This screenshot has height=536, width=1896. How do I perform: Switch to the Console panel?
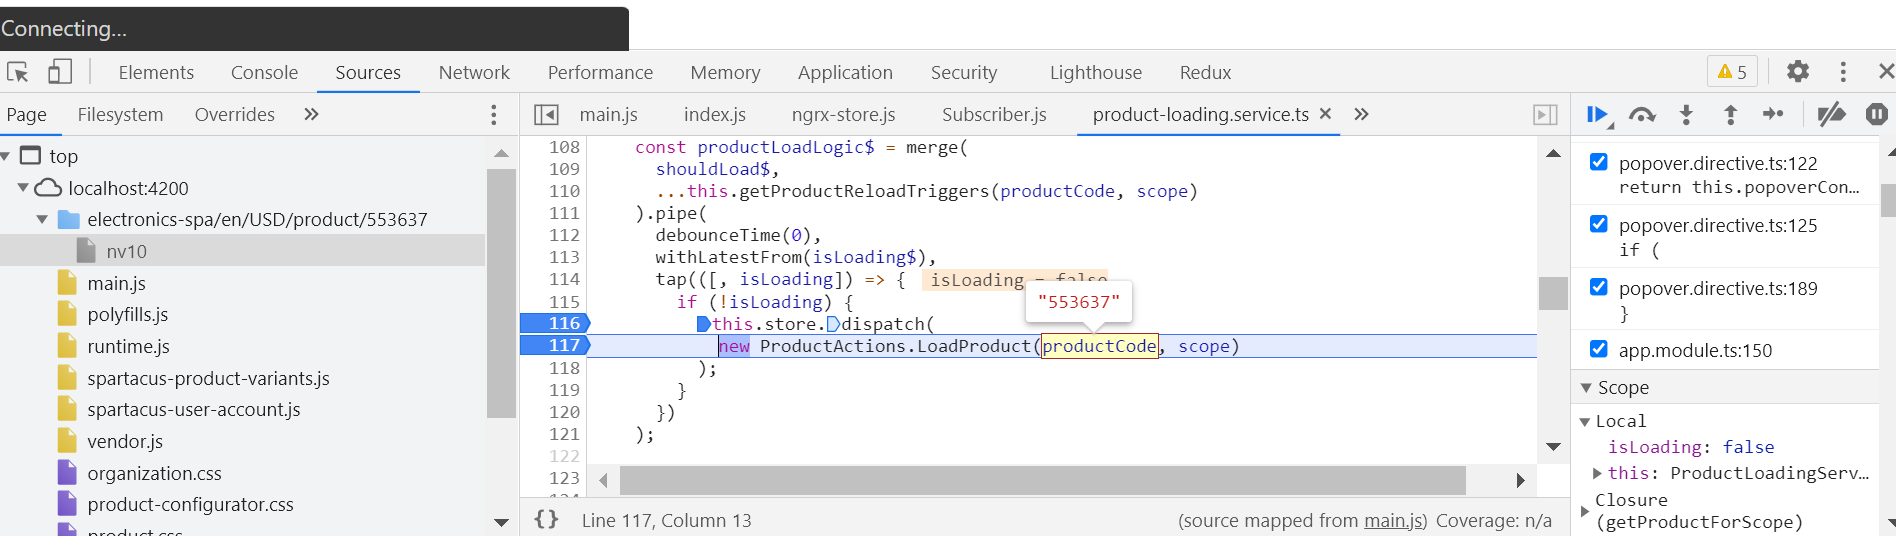[x=264, y=72]
